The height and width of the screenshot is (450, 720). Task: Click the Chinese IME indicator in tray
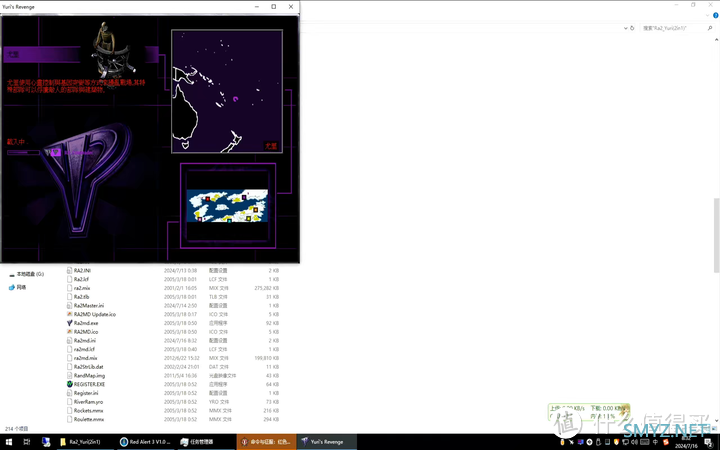[655, 442]
